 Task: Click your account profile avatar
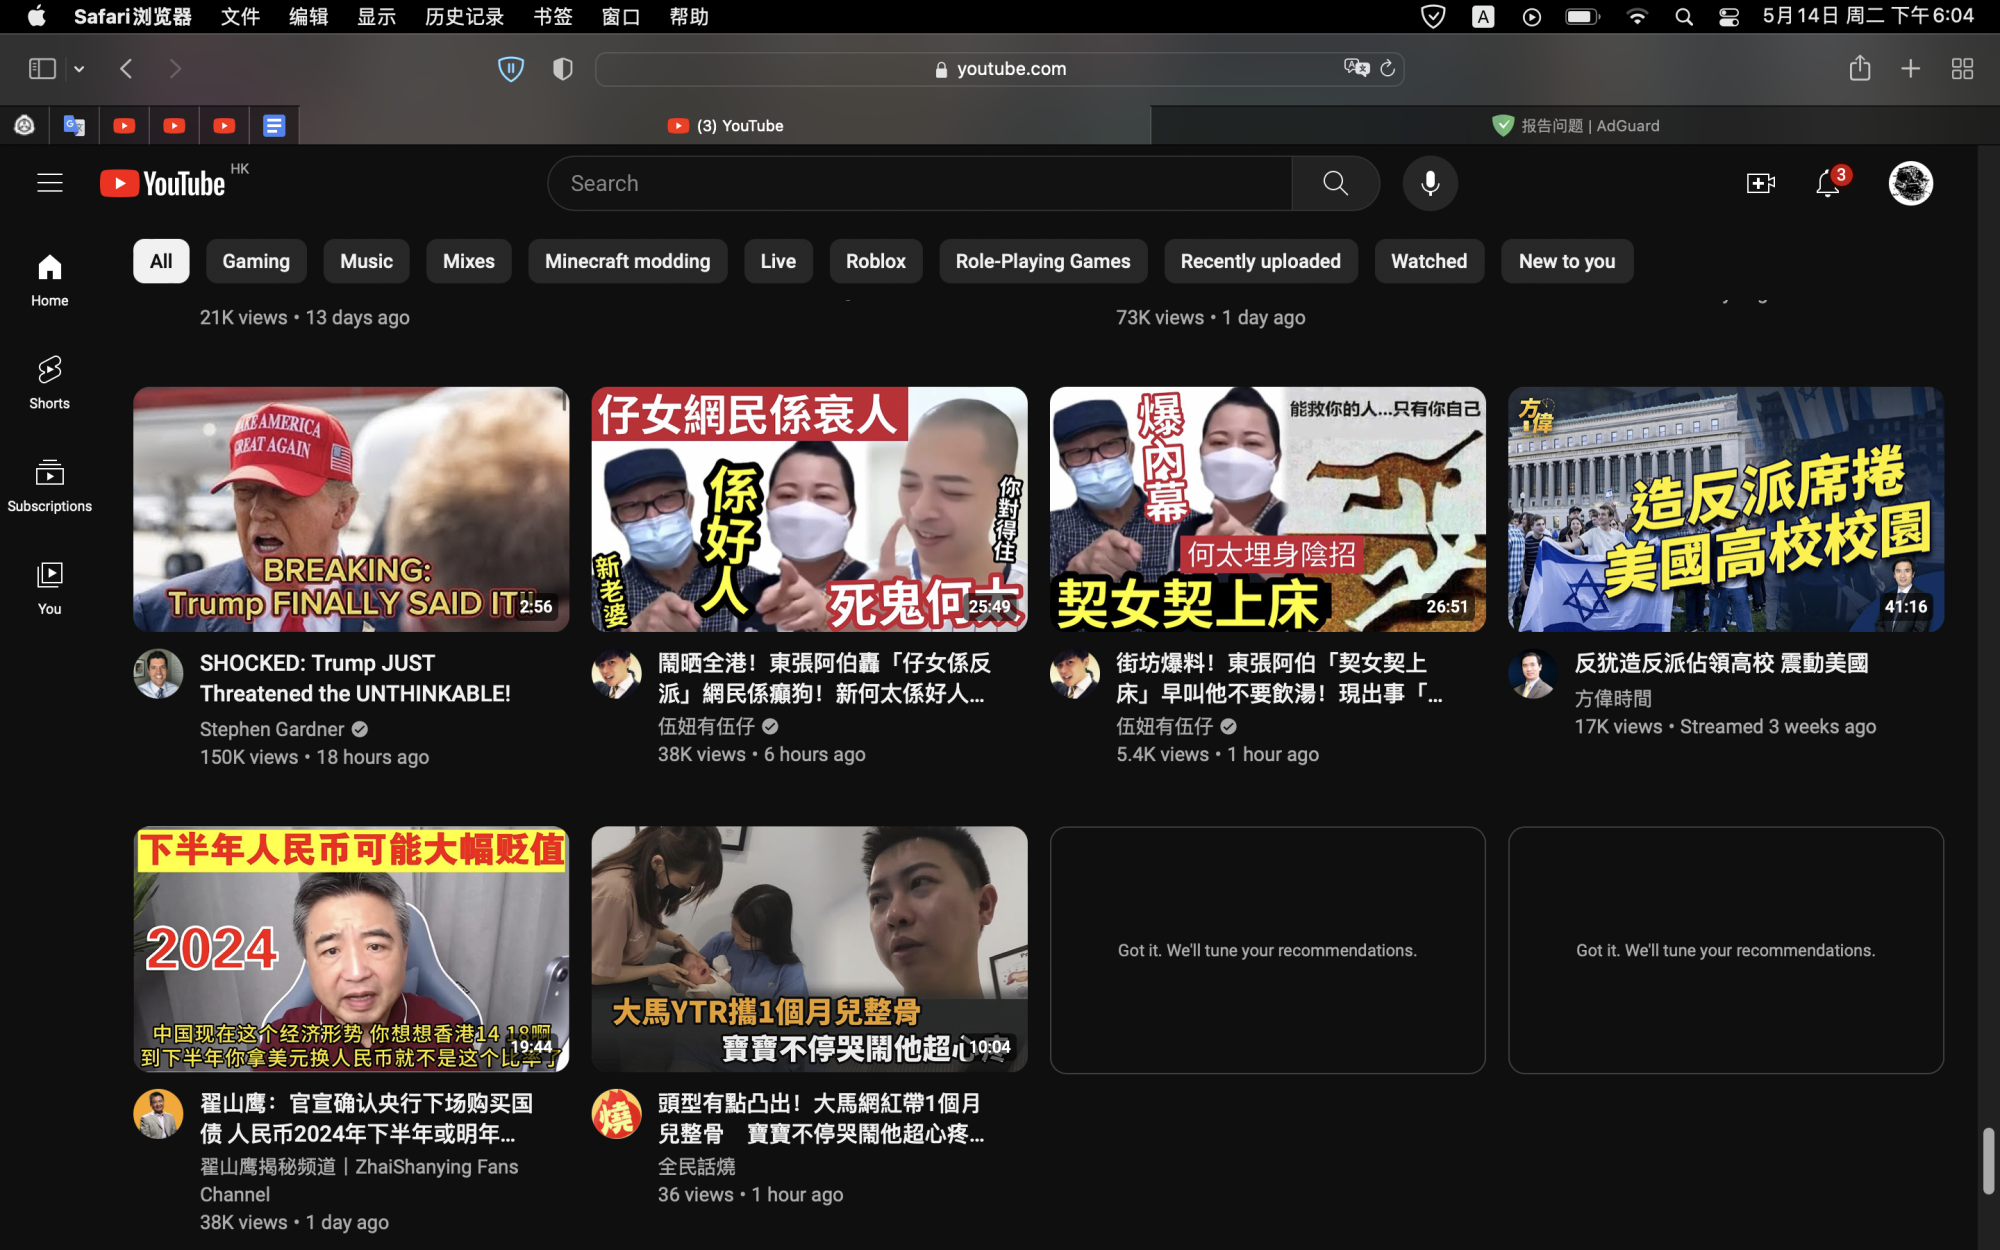1910,183
